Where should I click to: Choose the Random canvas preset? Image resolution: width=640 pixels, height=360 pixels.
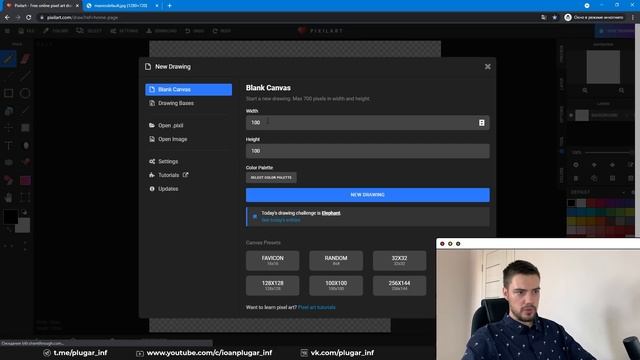coord(336,260)
